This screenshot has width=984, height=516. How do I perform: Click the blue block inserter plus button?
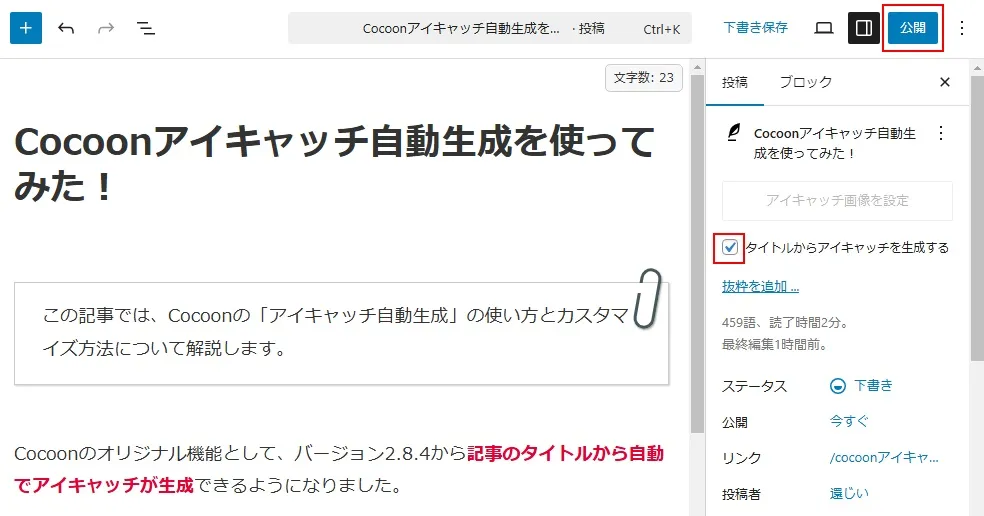point(26,28)
